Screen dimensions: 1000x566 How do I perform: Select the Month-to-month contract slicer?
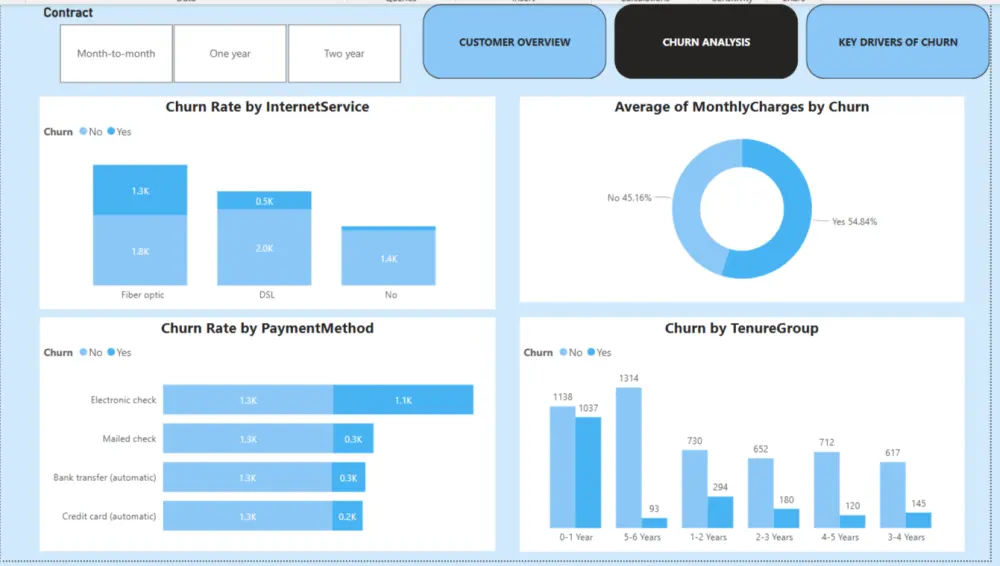(116, 54)
